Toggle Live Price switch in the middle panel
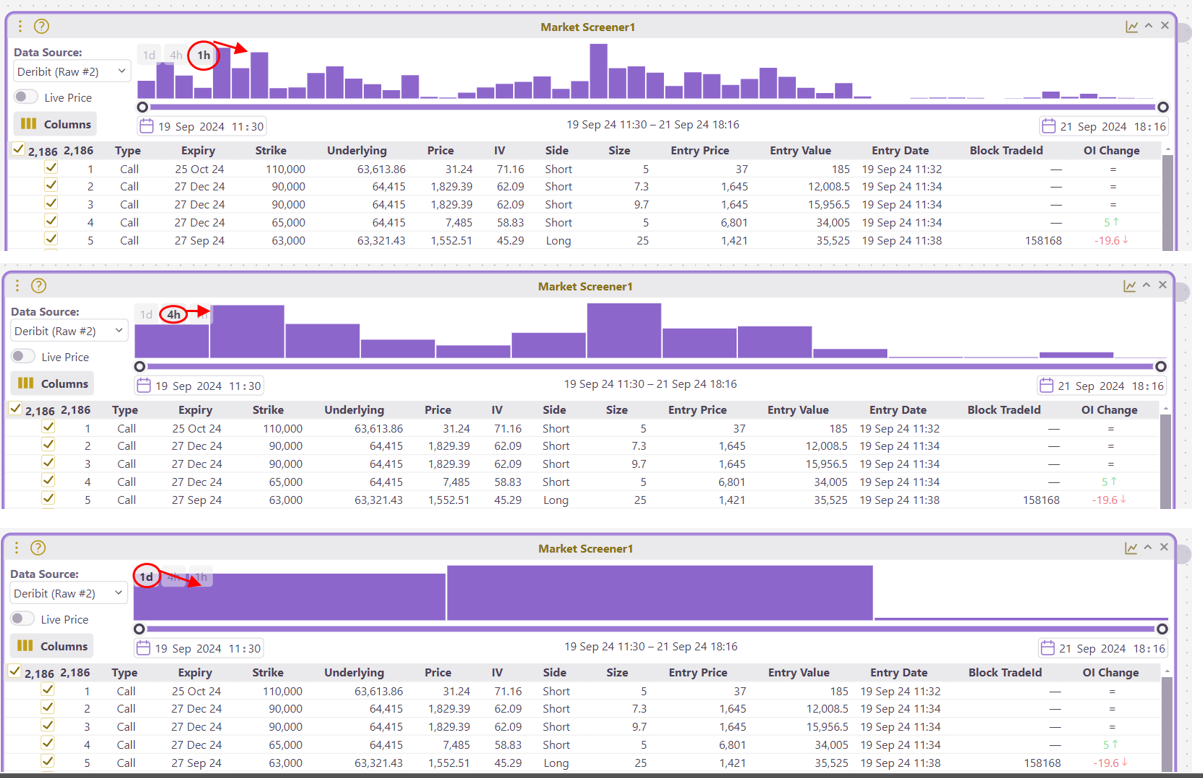 (23, 356)
